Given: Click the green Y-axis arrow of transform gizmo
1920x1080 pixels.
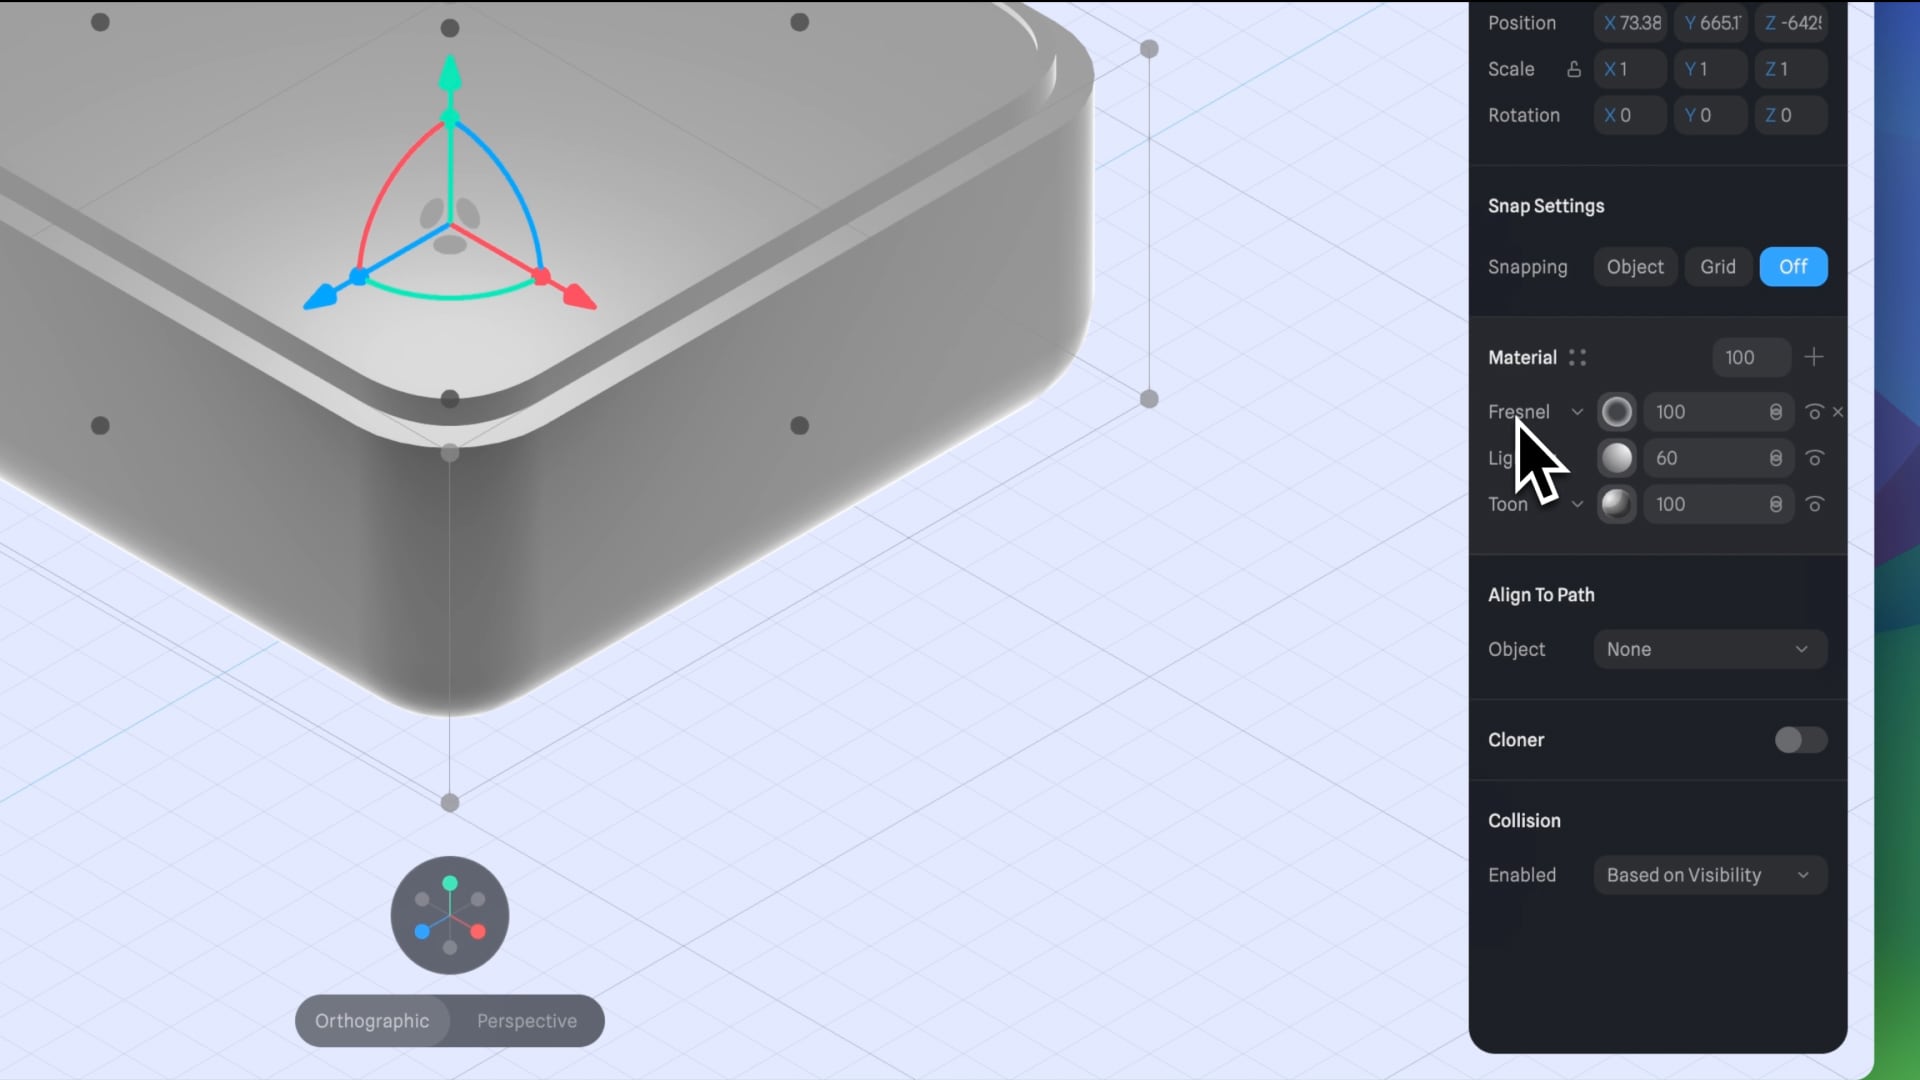Looking at the screenshot, I should point(450,72).
